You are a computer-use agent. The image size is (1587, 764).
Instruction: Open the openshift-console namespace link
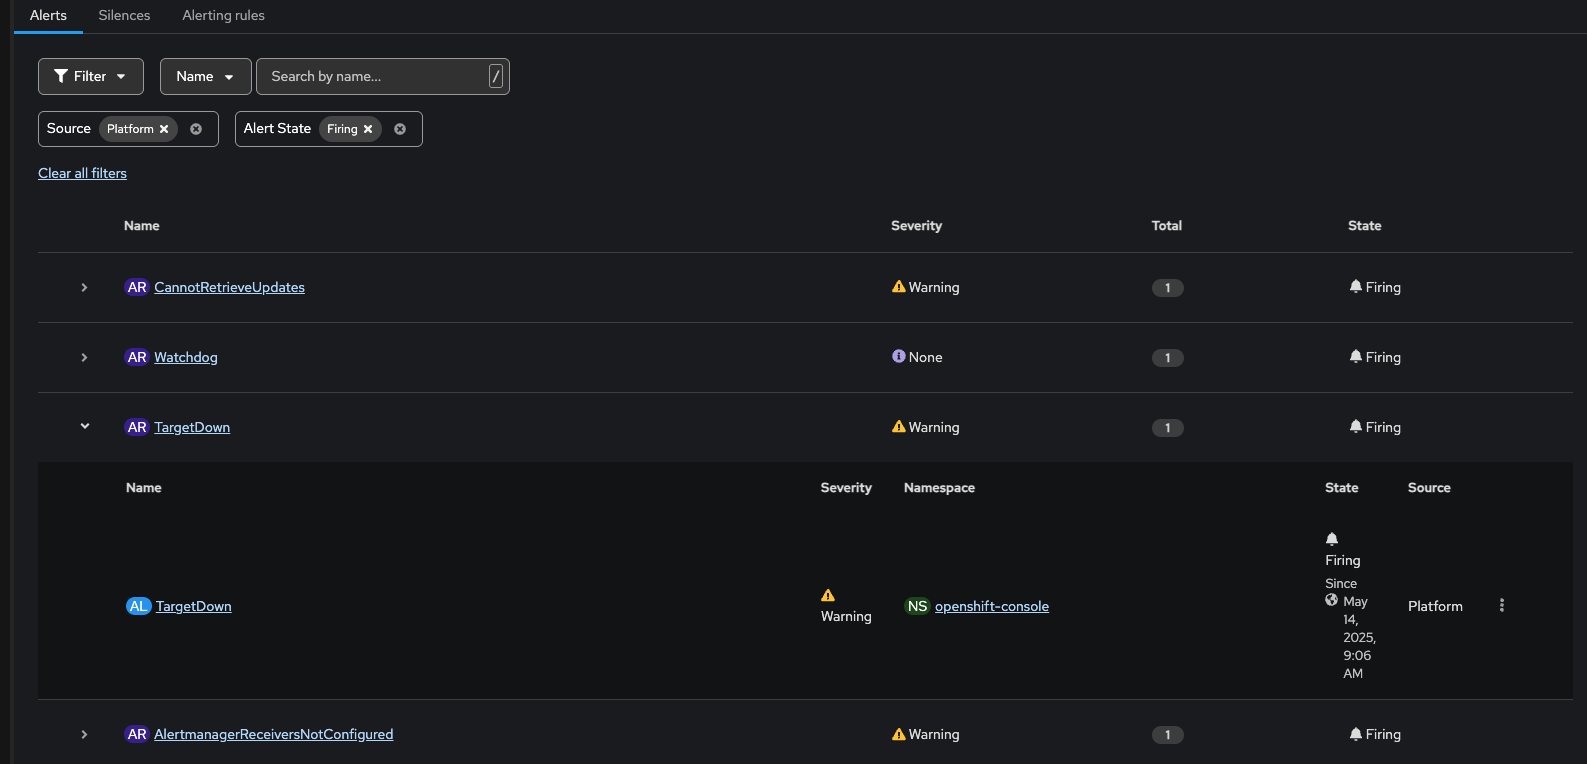pos(992,606)
